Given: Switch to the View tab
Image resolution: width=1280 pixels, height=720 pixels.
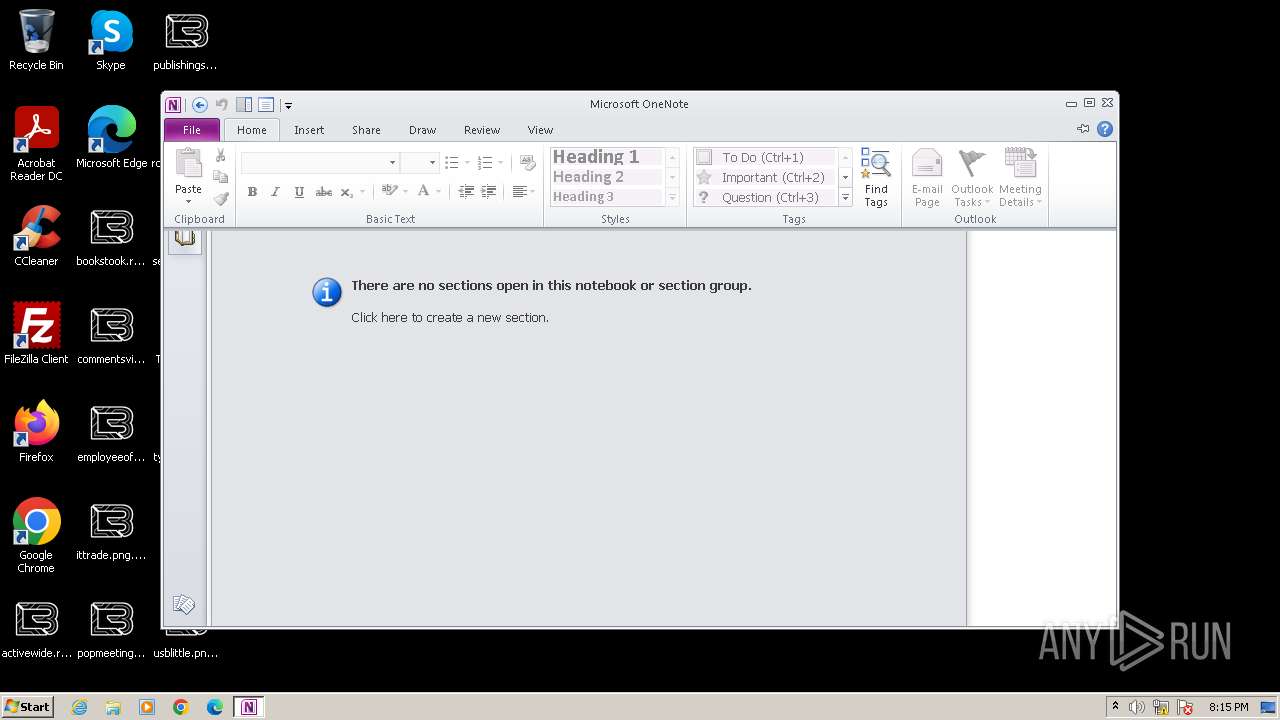Looking at the screenshot, I should click(x=540, y=130).
